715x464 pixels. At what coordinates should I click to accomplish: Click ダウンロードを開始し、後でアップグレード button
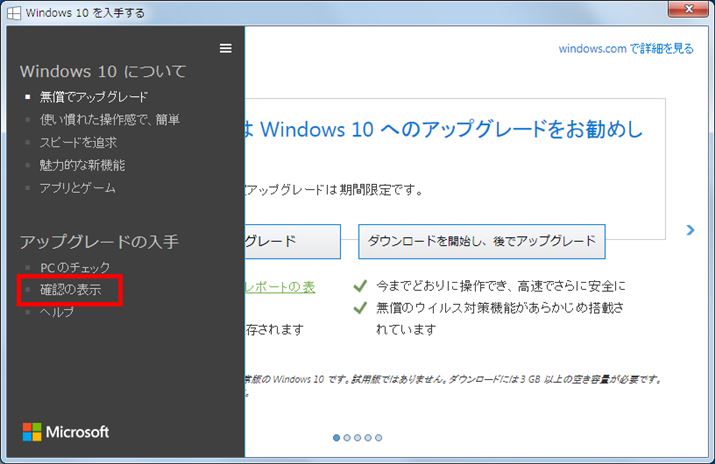[x=482, y=241]
